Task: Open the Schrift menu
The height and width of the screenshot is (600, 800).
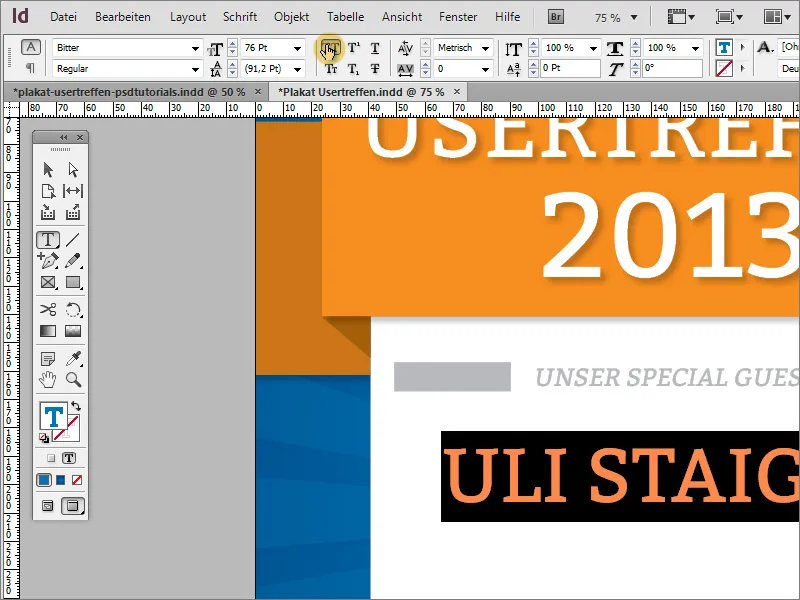Action: tap(240, 16)
